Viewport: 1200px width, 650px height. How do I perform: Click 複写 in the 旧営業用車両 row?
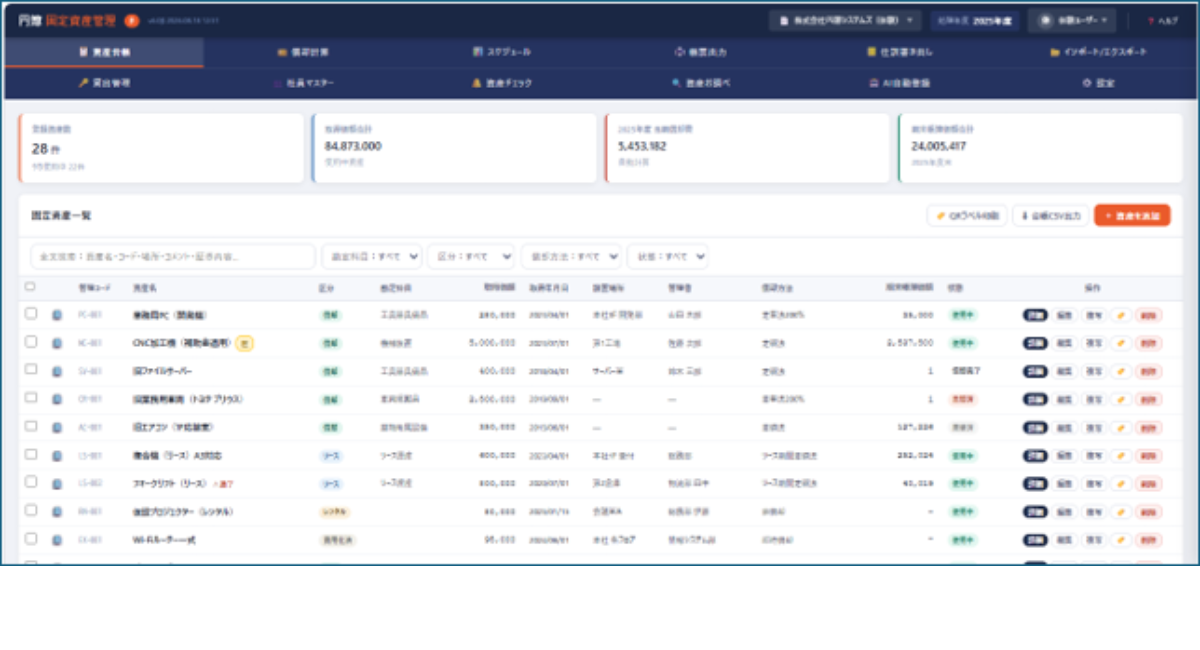pyautogui.click(x=1094, y=398)
